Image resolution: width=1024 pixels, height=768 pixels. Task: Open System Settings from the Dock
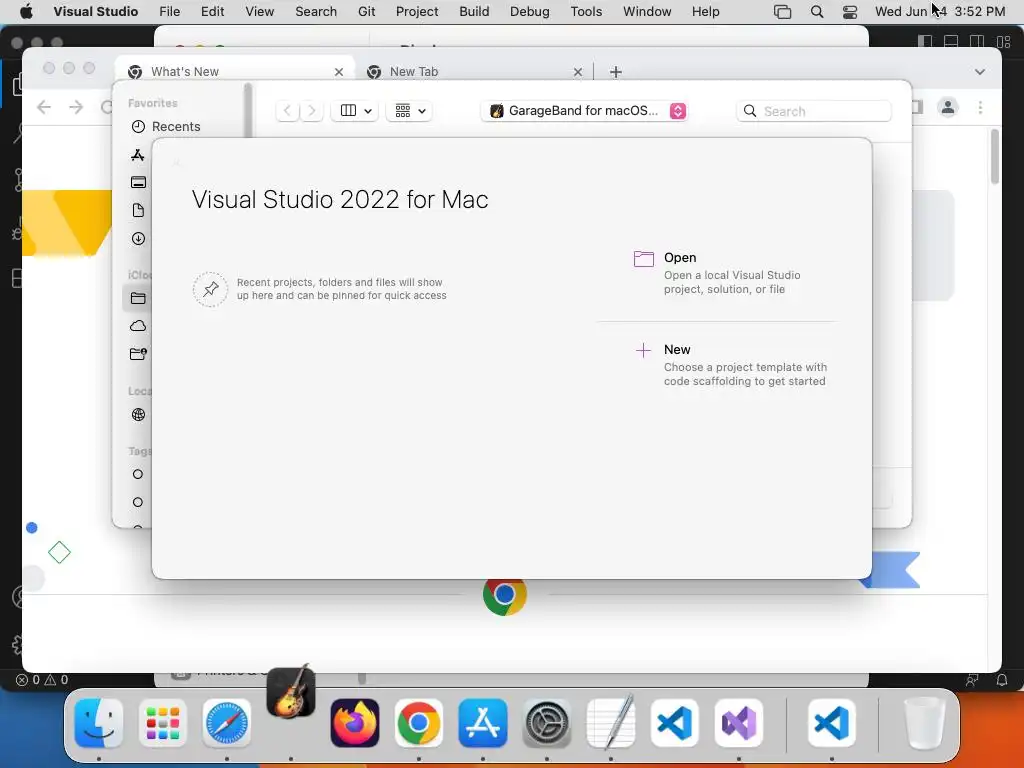[x=547, y=723]
